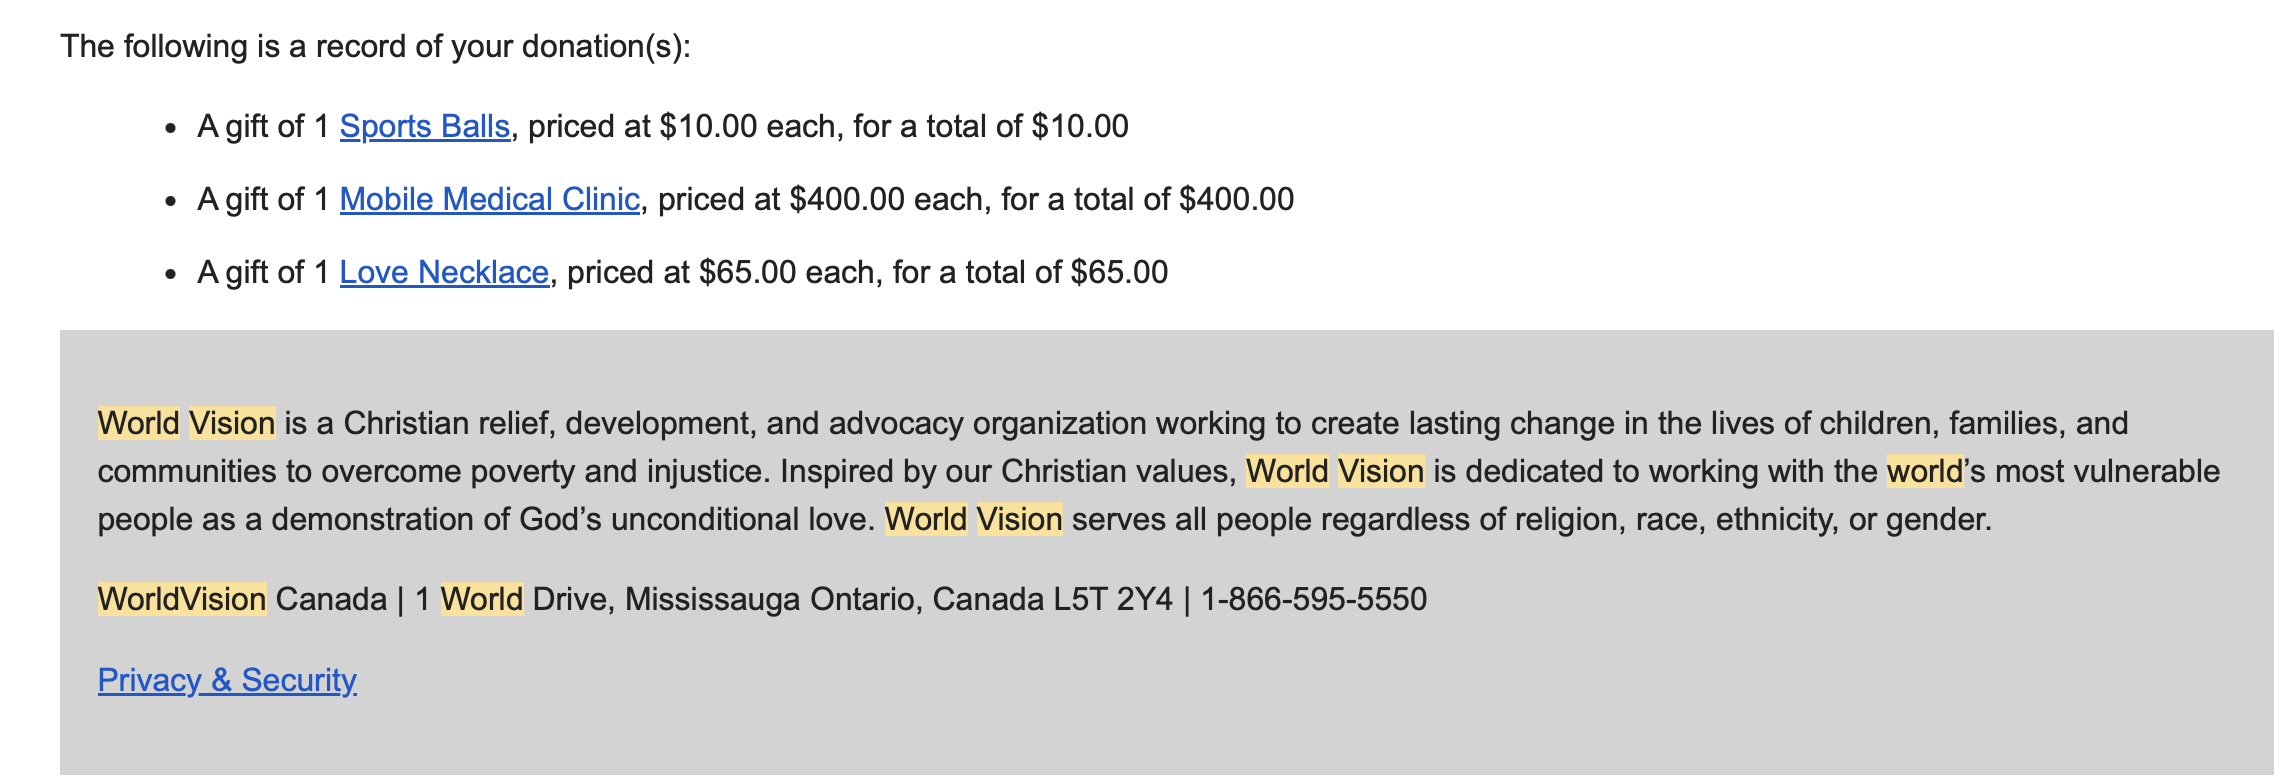Click the Love Necklace total of $65.00

[1119, 273]
